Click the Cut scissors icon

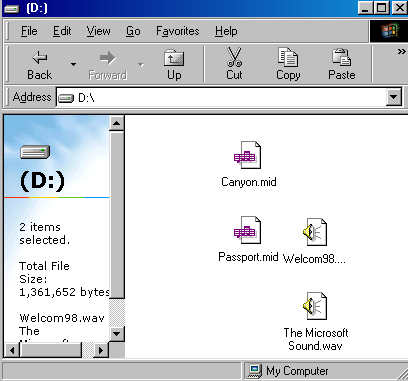(234, 57)
